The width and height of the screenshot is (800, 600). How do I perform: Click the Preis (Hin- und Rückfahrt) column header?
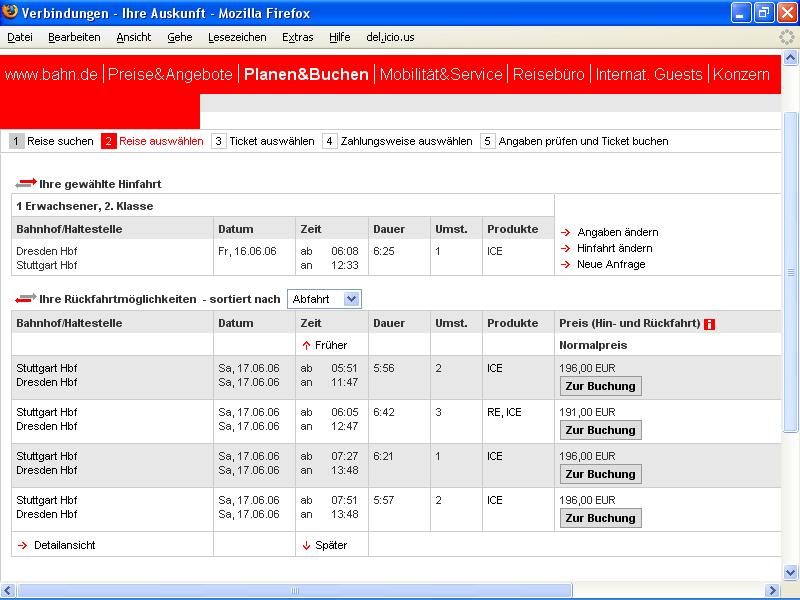(x=630, y=323)
